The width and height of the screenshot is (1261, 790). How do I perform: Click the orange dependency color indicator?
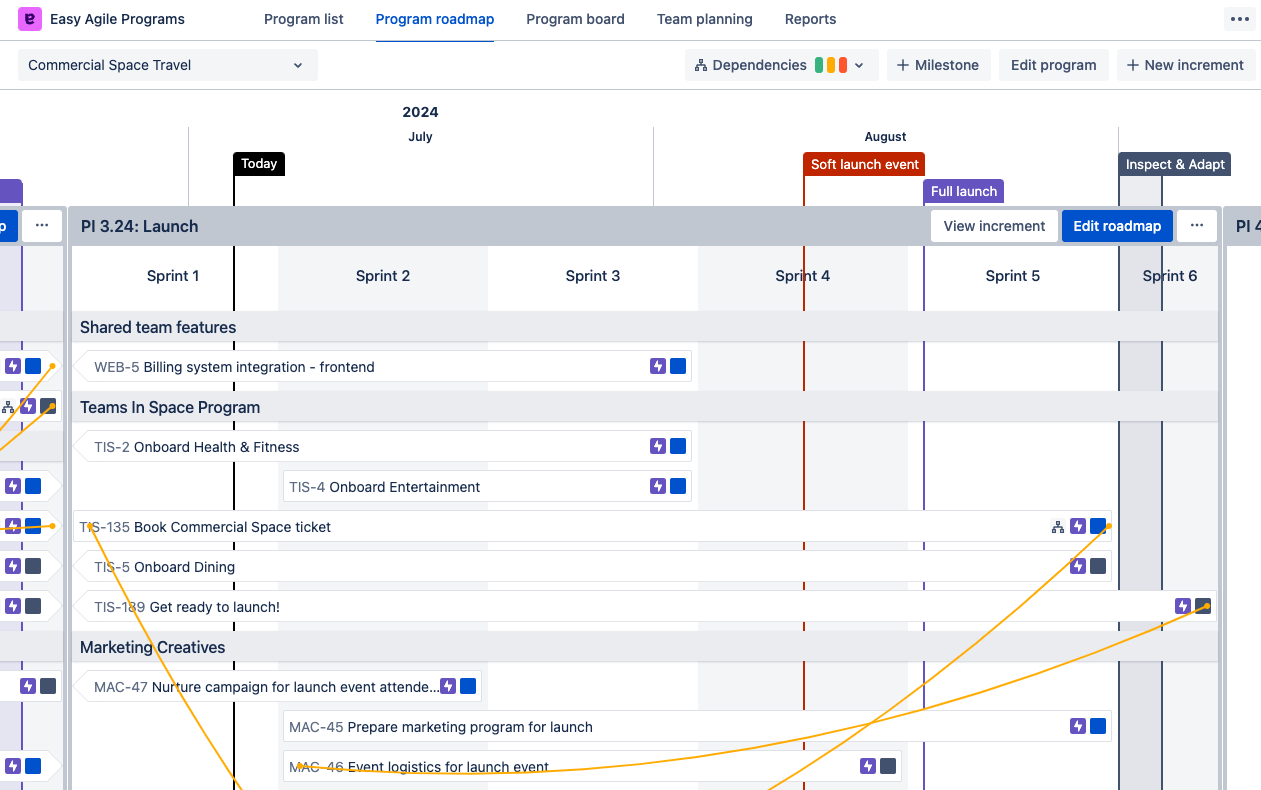pyautogui.click(x=831, y=65)
